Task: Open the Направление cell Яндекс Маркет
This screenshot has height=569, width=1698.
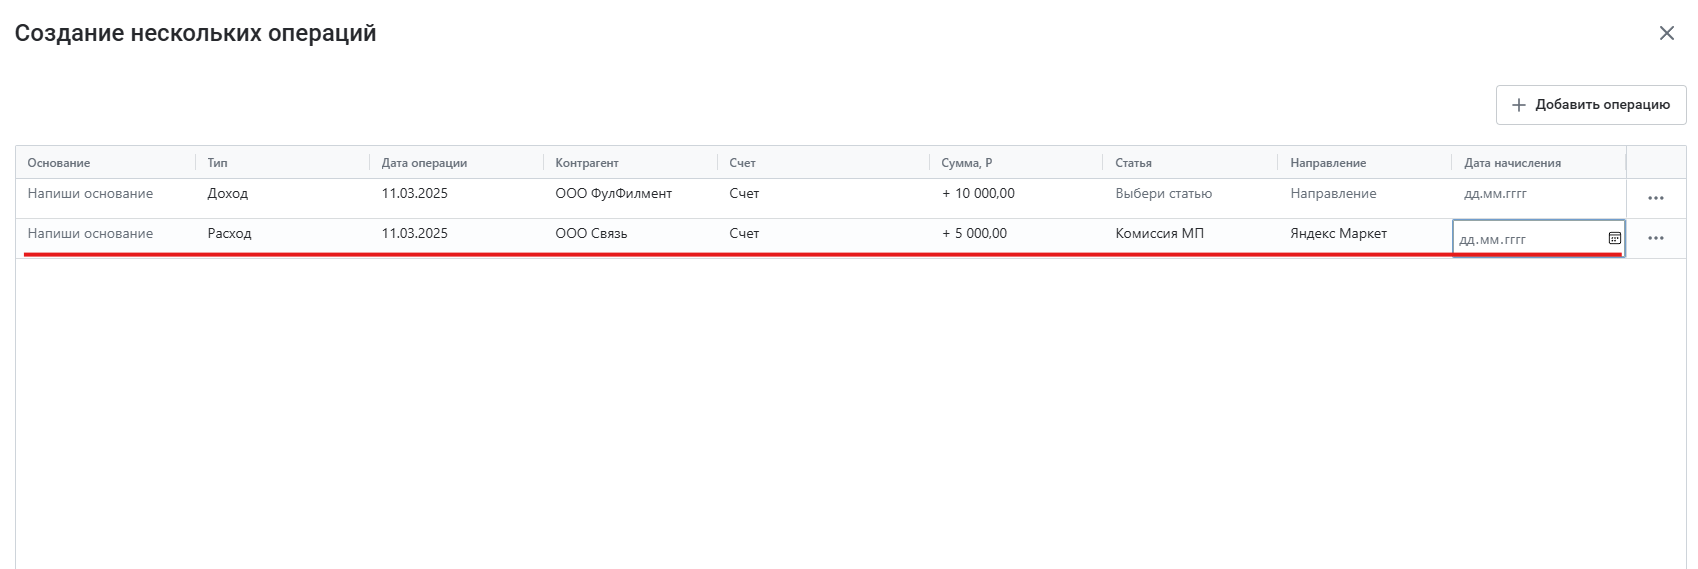Action: (1364, 238)
